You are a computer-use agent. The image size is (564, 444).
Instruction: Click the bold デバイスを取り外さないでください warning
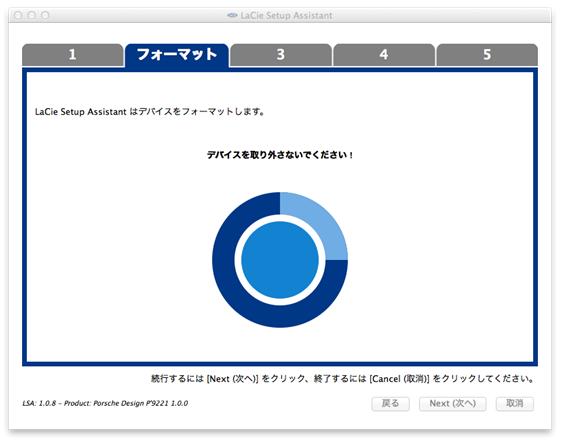tap(280, 155)
